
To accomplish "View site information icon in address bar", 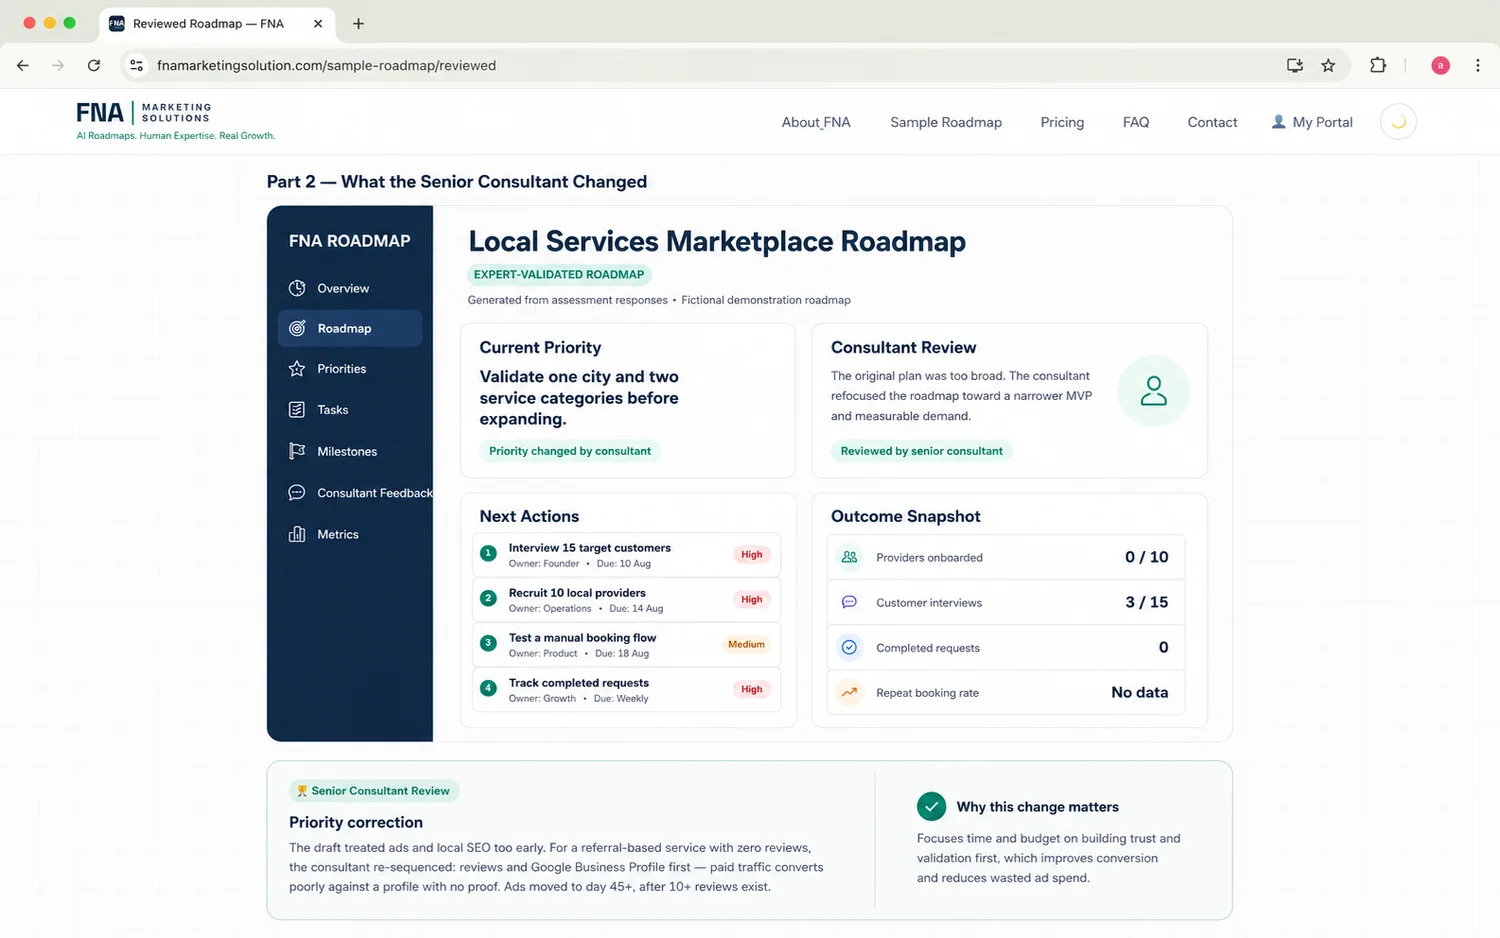I will 137,65.
